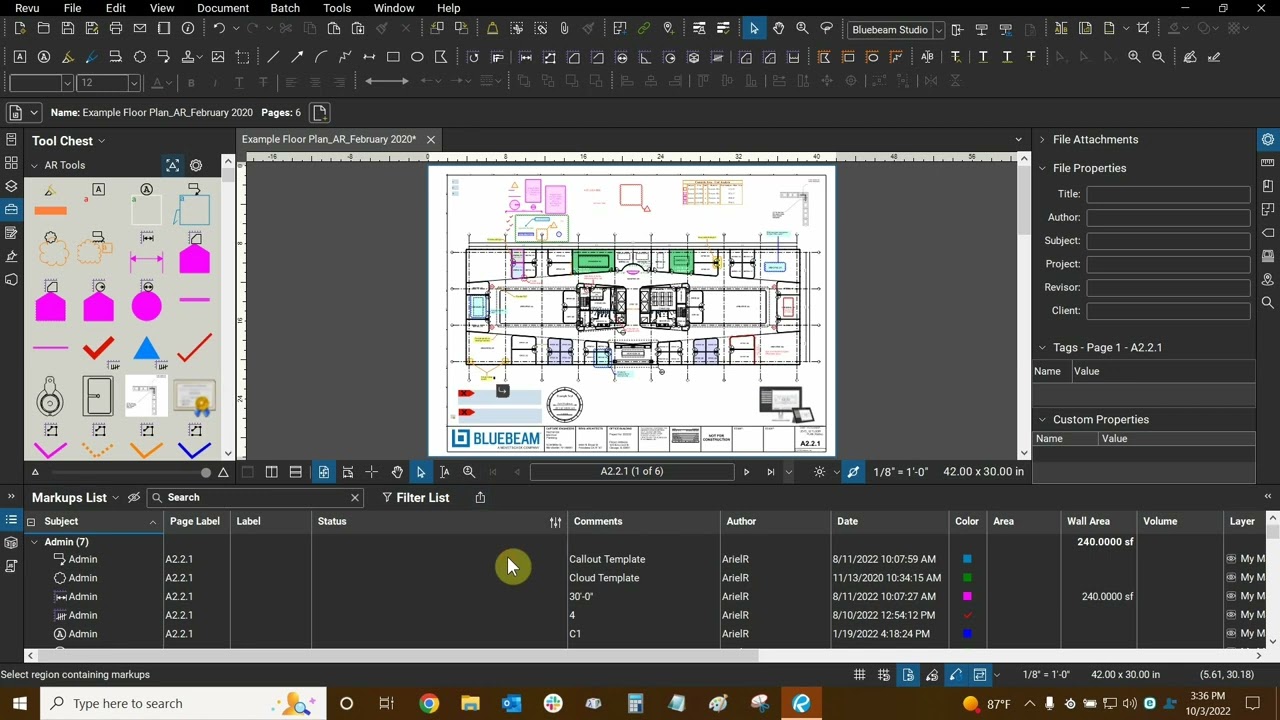
Task: Select the Cloud markup tool
Action: 140,57
